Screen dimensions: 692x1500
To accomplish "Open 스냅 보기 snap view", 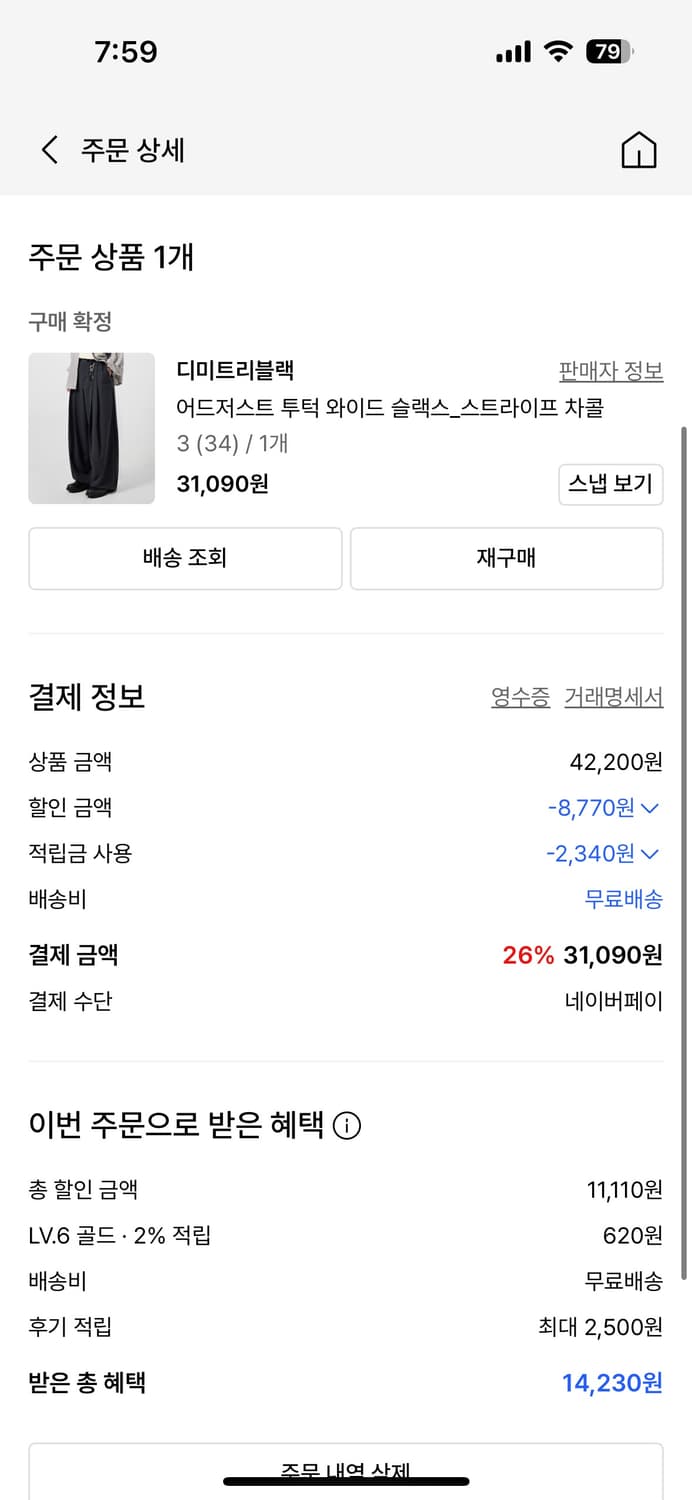I will pyautogui.click(x=610, y=484).
